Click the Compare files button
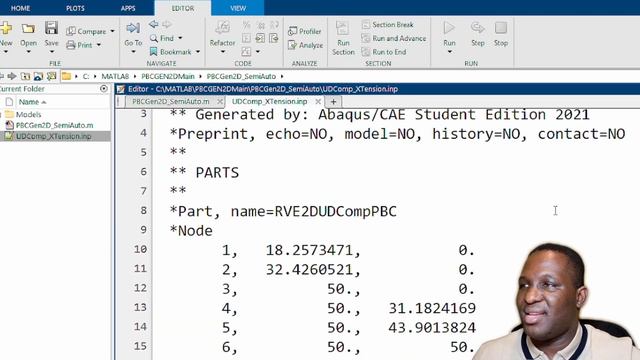The image size is (640, 360). pos(86,31)
